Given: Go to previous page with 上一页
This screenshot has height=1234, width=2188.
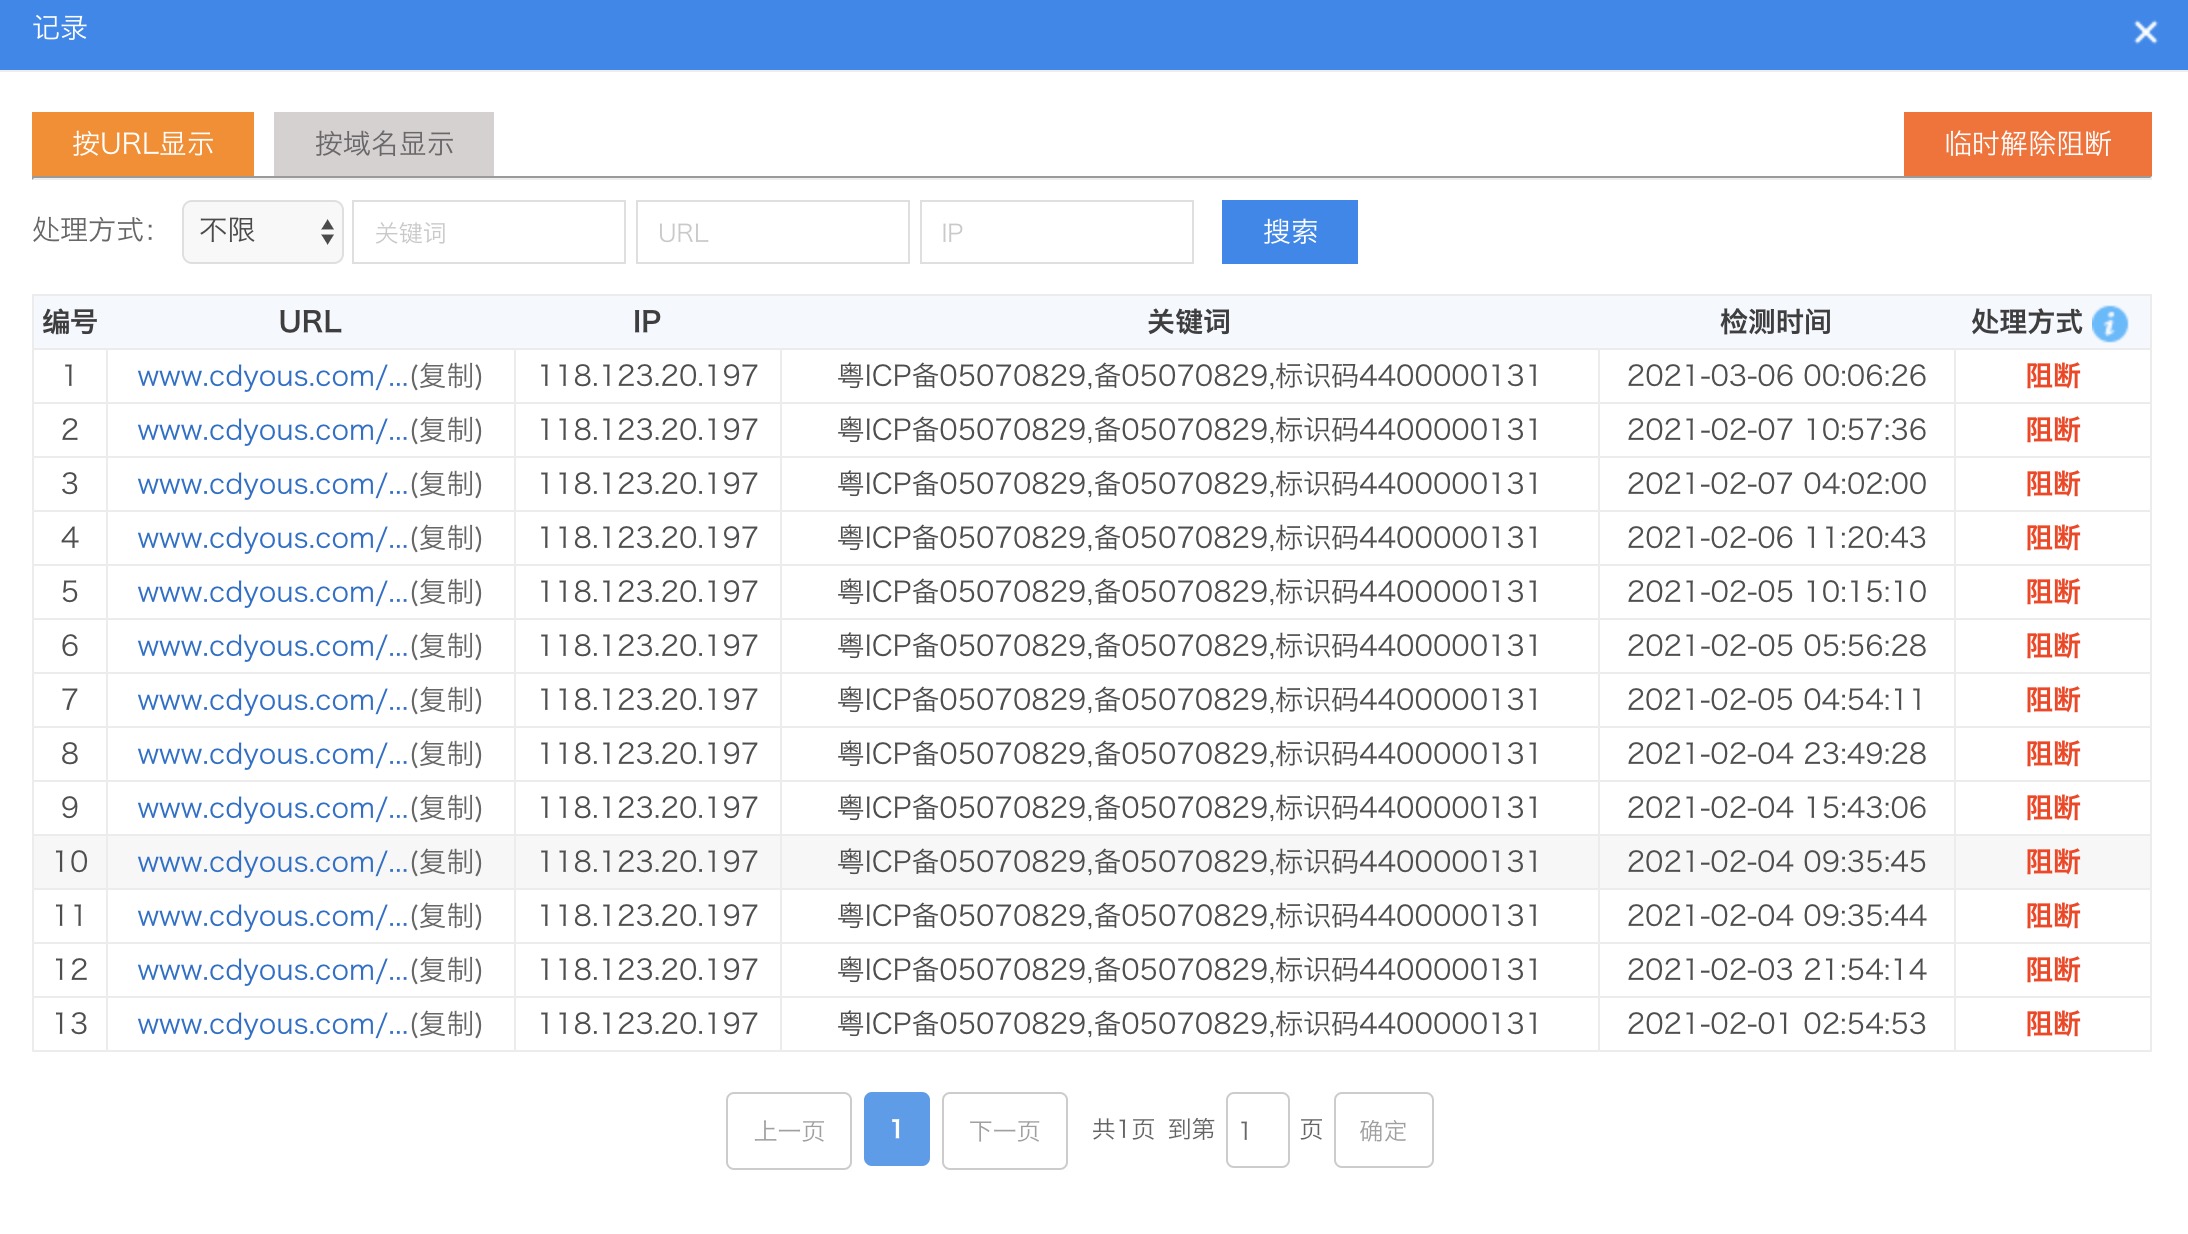Looking at the screenshot, I should (x=789, y=1130).
